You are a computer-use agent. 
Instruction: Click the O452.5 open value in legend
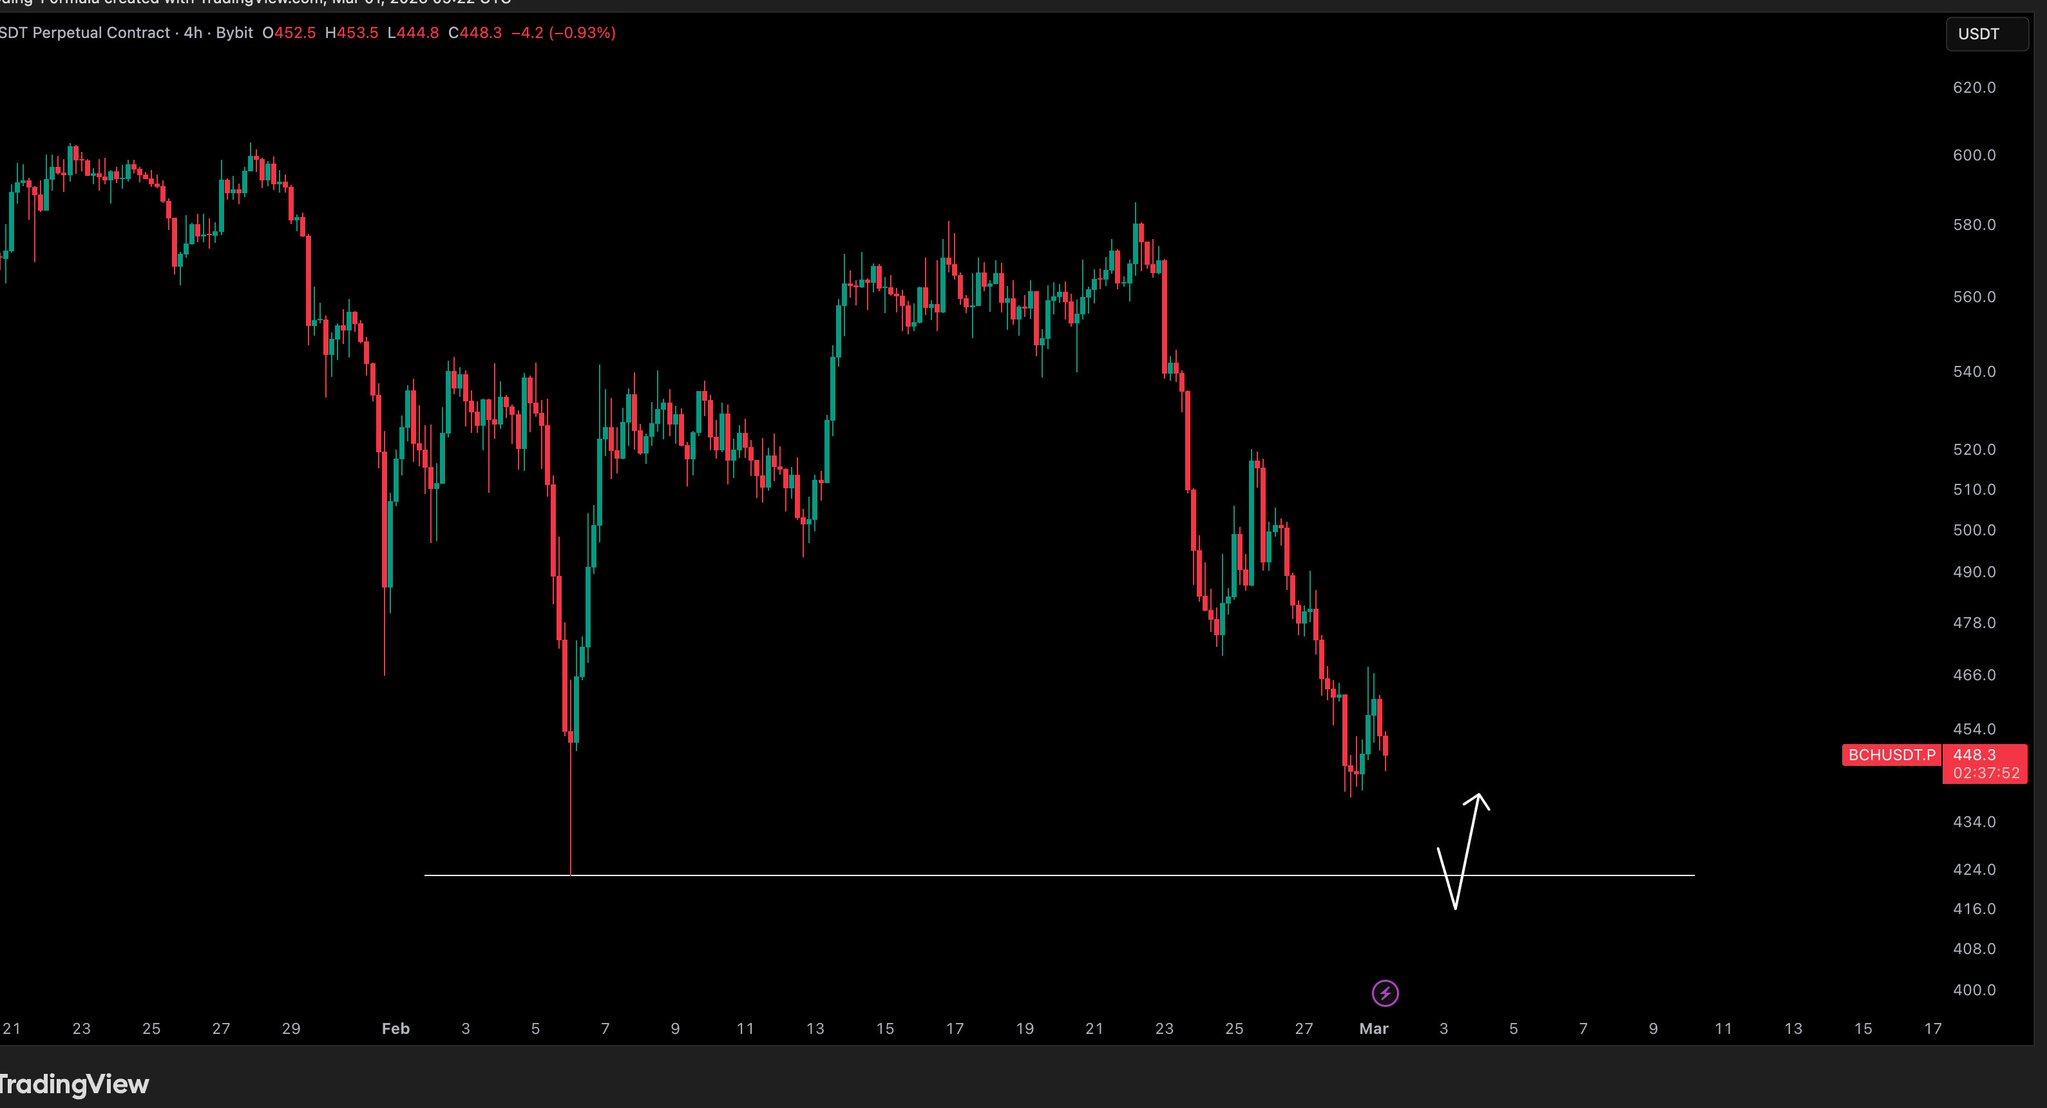coord(289,33)
